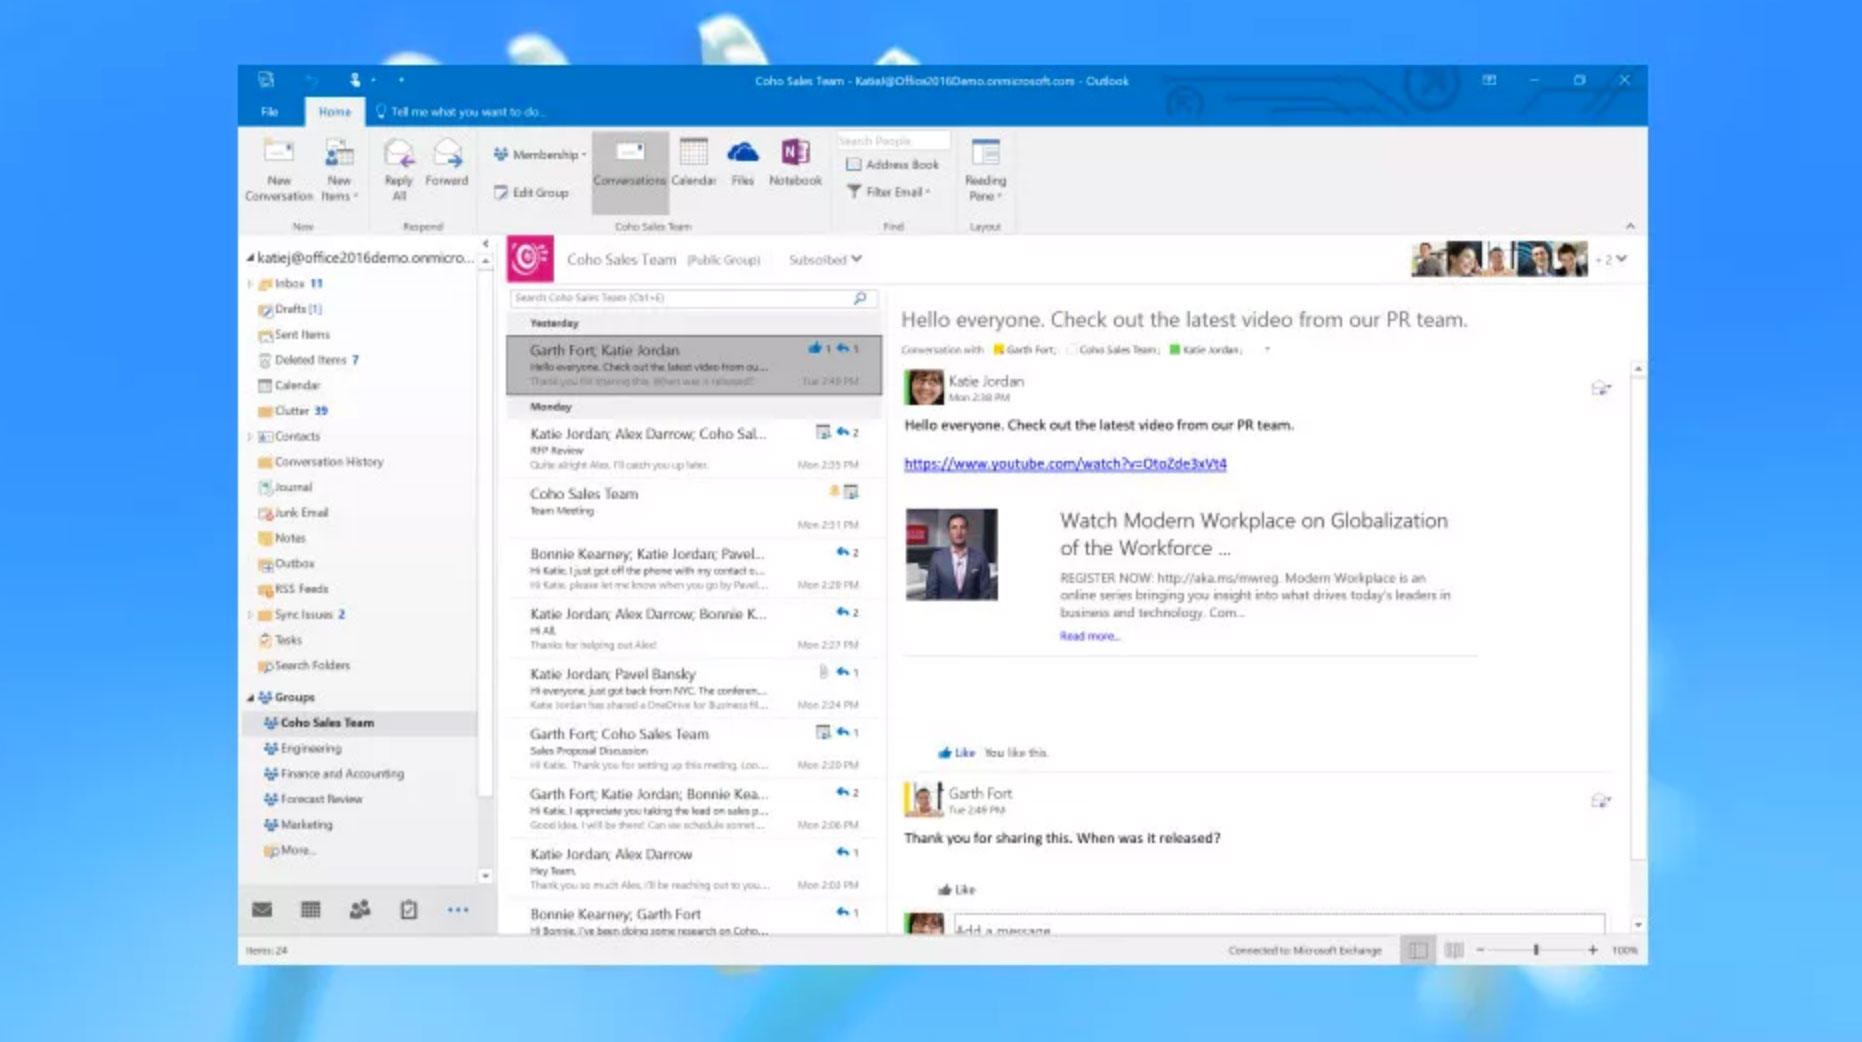
Task: Open the File tab
Action: pyautogui.click(x=269, y=112)
